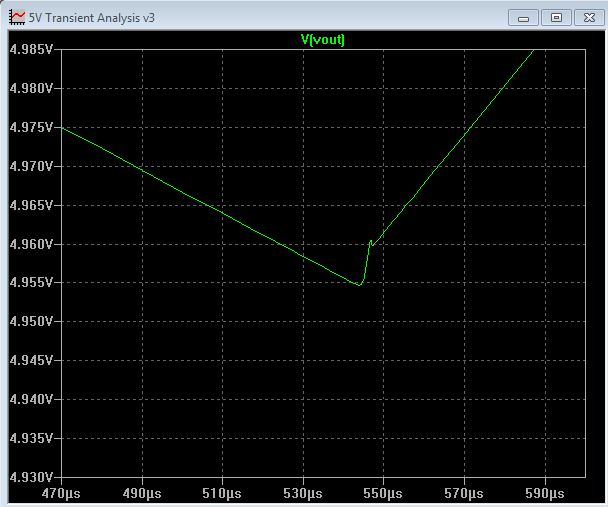Click the 5V Transient Analysis v3 title text
The height and width of the screenshot is (507, 608).
92,18
